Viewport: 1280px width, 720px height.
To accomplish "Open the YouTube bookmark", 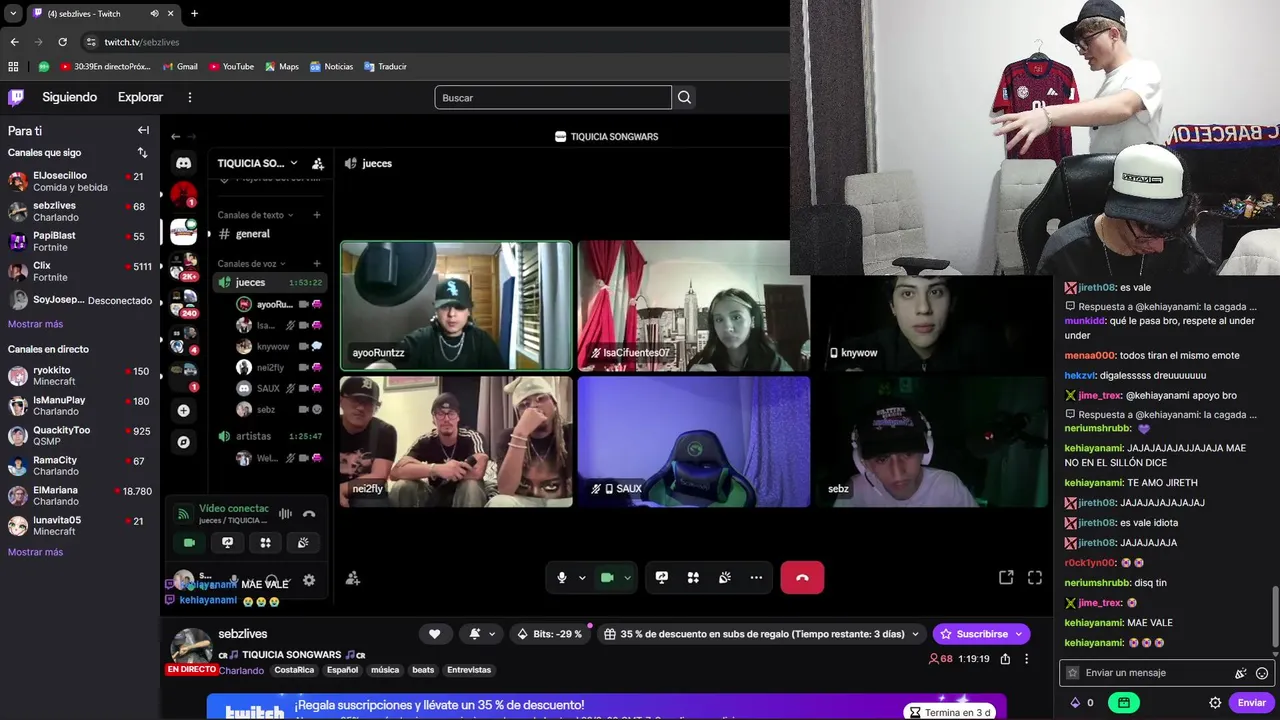I will (x=231, y=67).
